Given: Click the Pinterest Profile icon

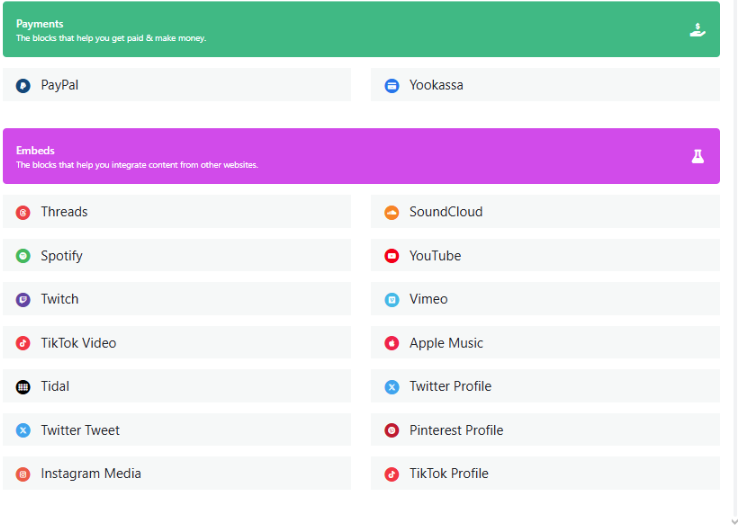Looking at the screenshot, I should 392,430.
